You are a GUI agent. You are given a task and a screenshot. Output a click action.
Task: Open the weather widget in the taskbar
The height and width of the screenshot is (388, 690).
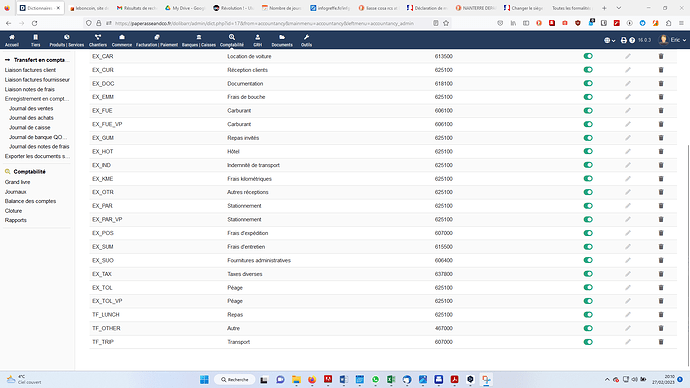24,379
